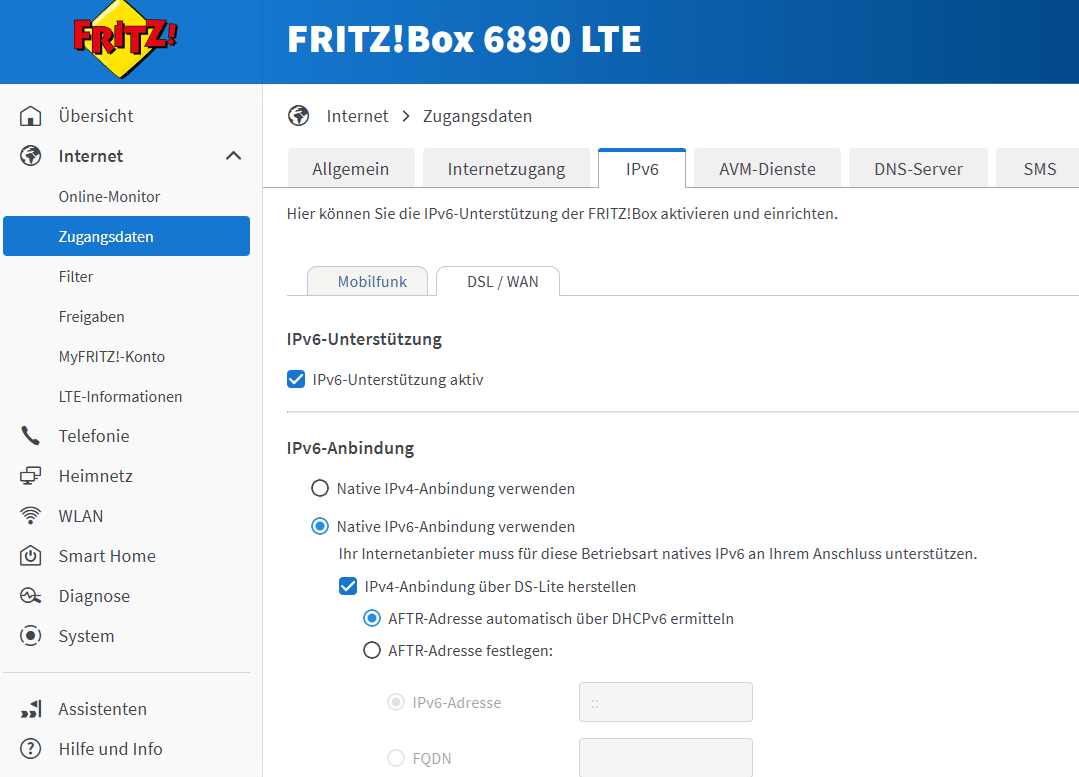
Task: Open the Smart Home section icon
Action: tap(29, 555)
